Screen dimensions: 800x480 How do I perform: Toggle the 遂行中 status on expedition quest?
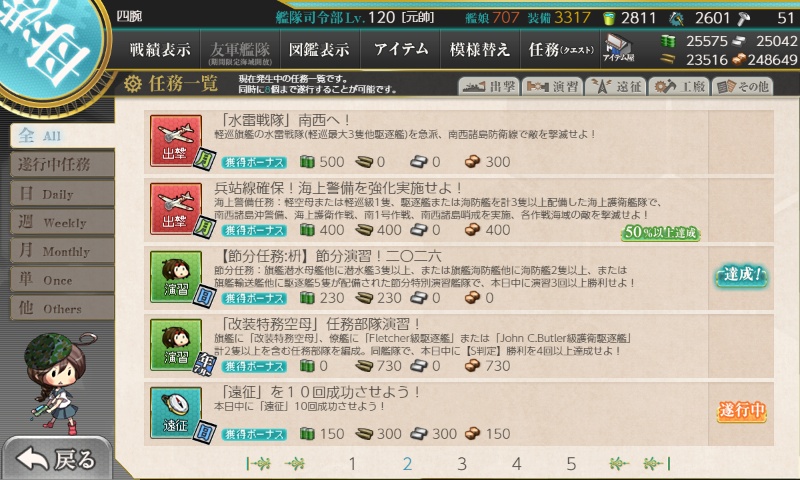point(741,410)
